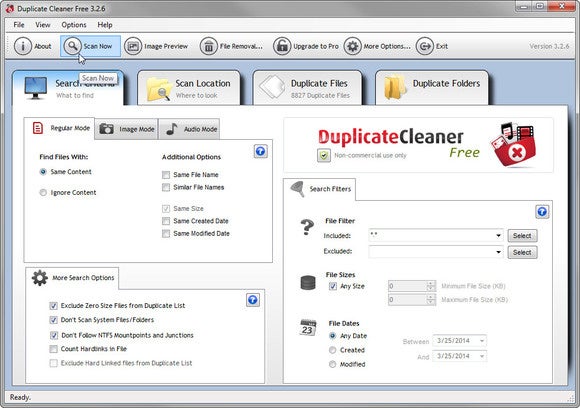Uncheck the Any Size checkbox

pos(333,286)
